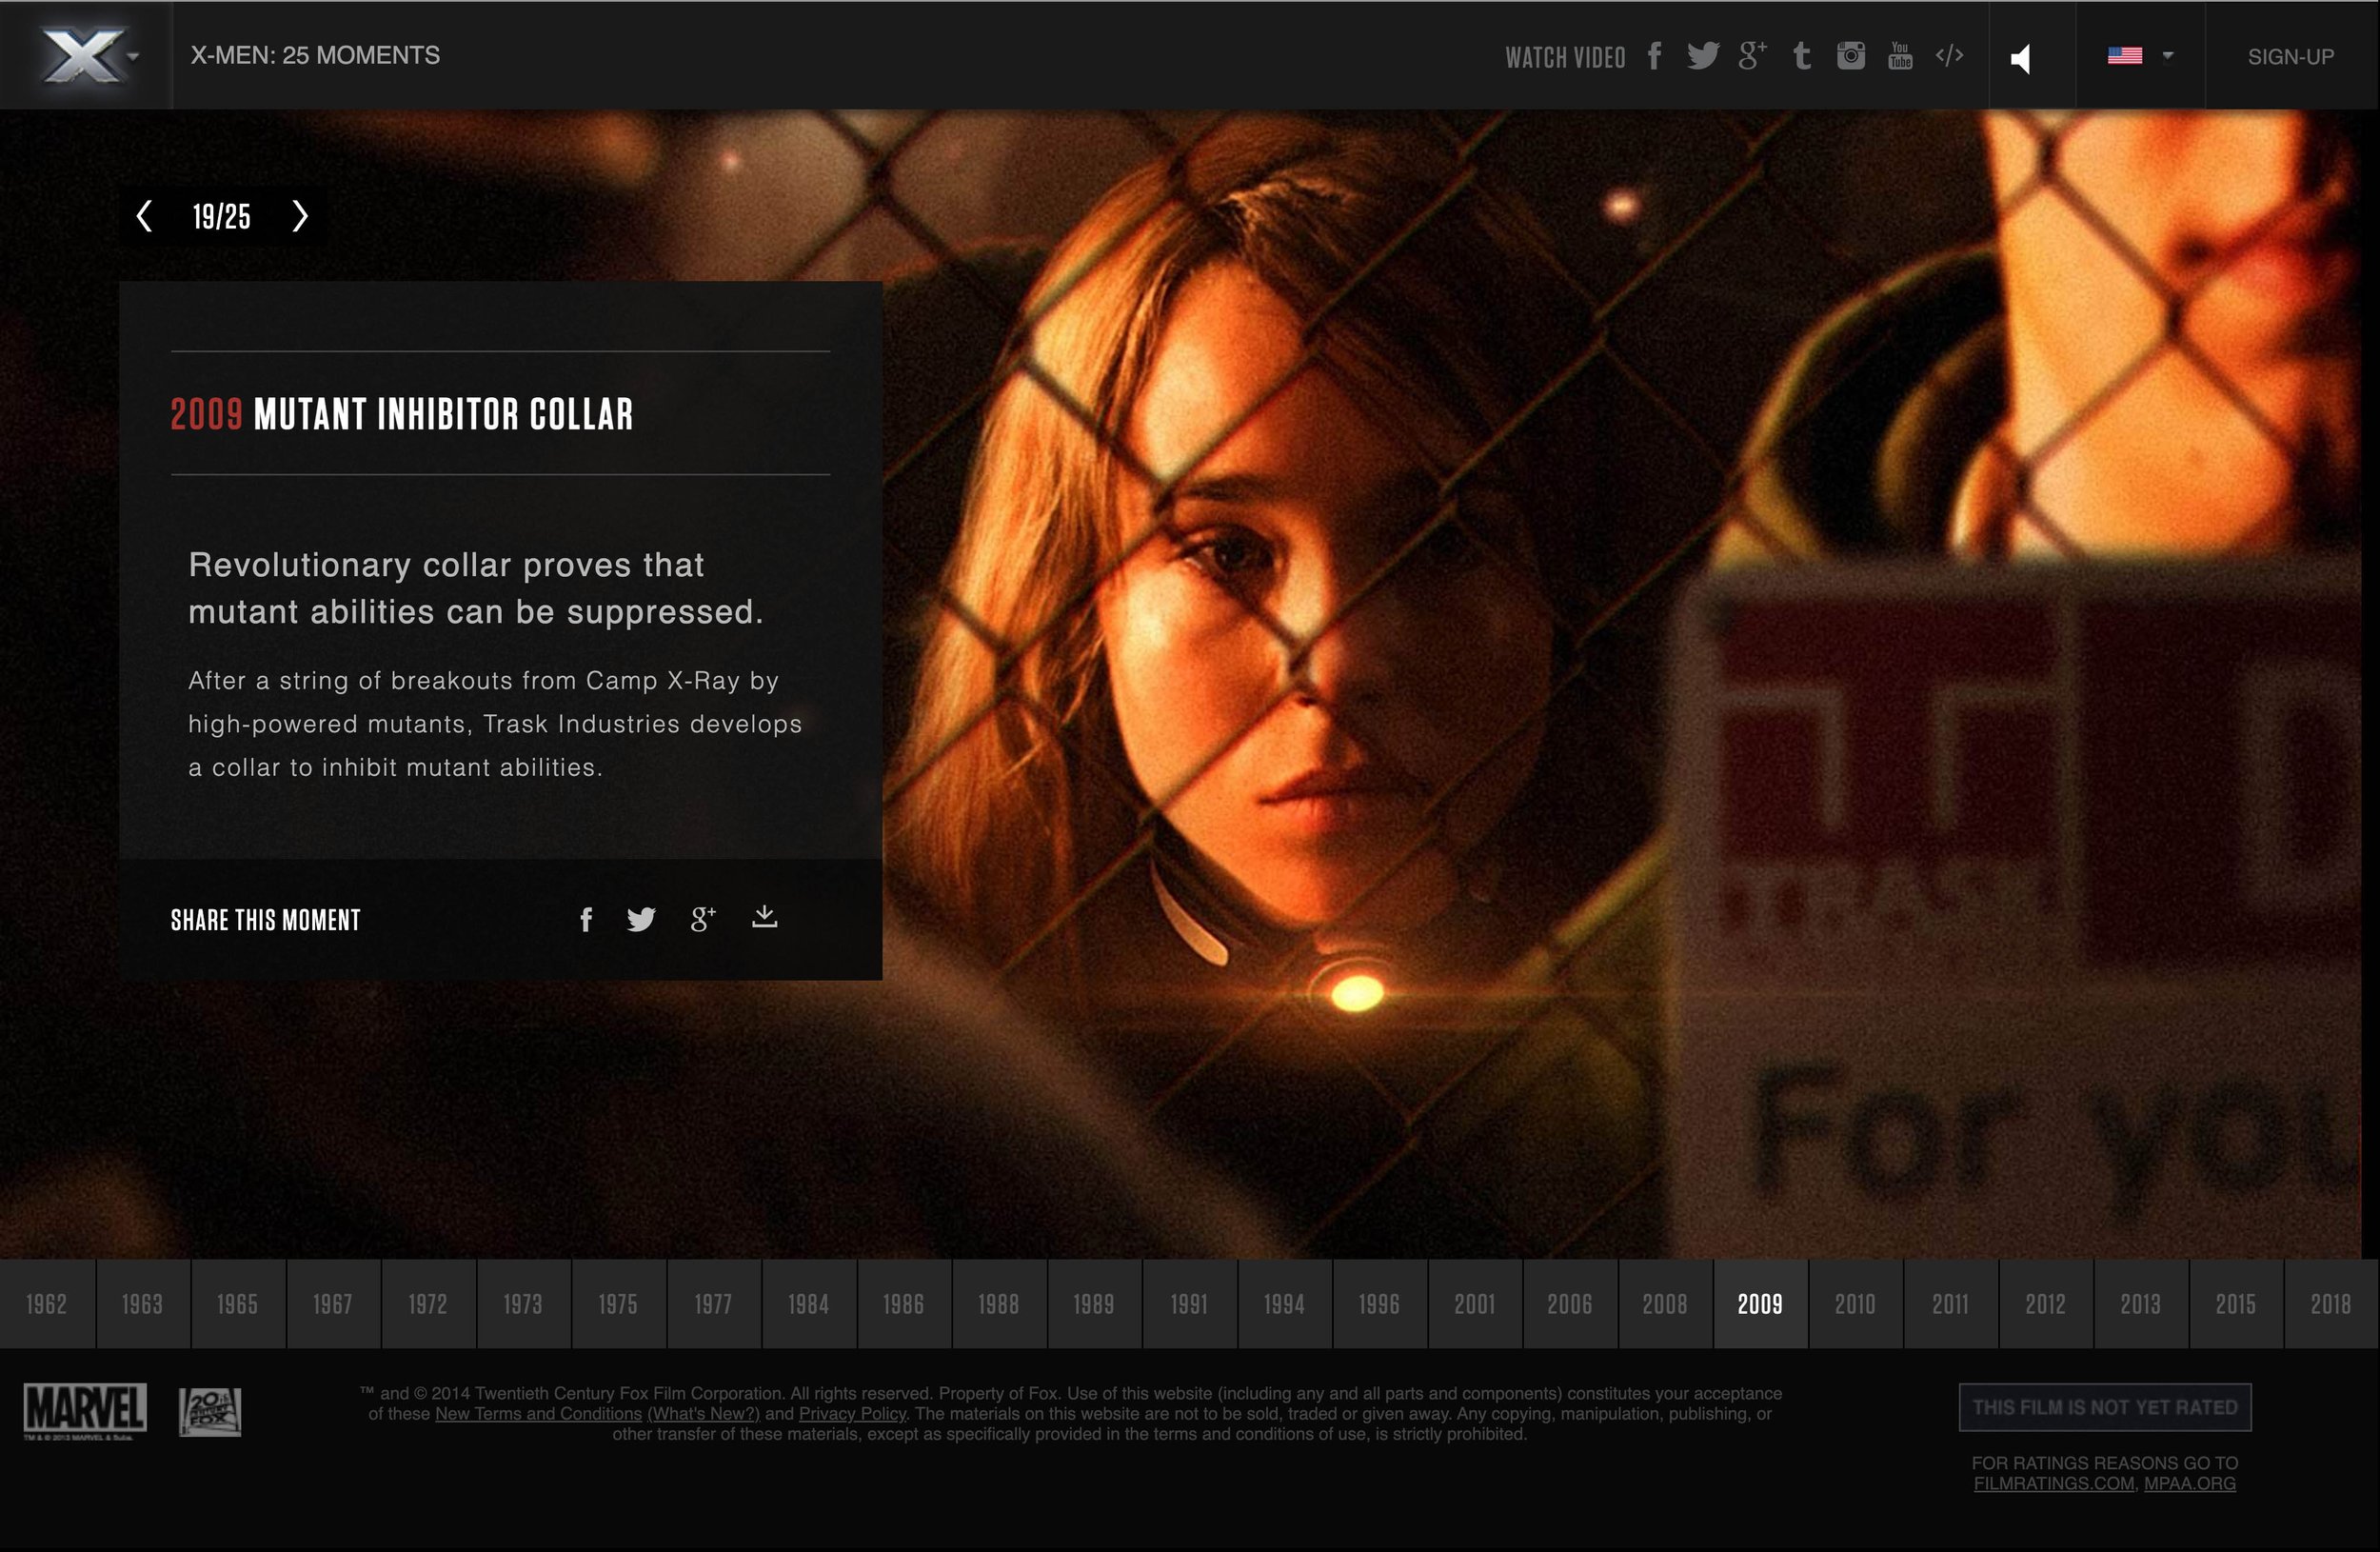Open the (What's New?) link
The height and width of the screenshot is (1552, 2380).
click(x=704, y=1414)
